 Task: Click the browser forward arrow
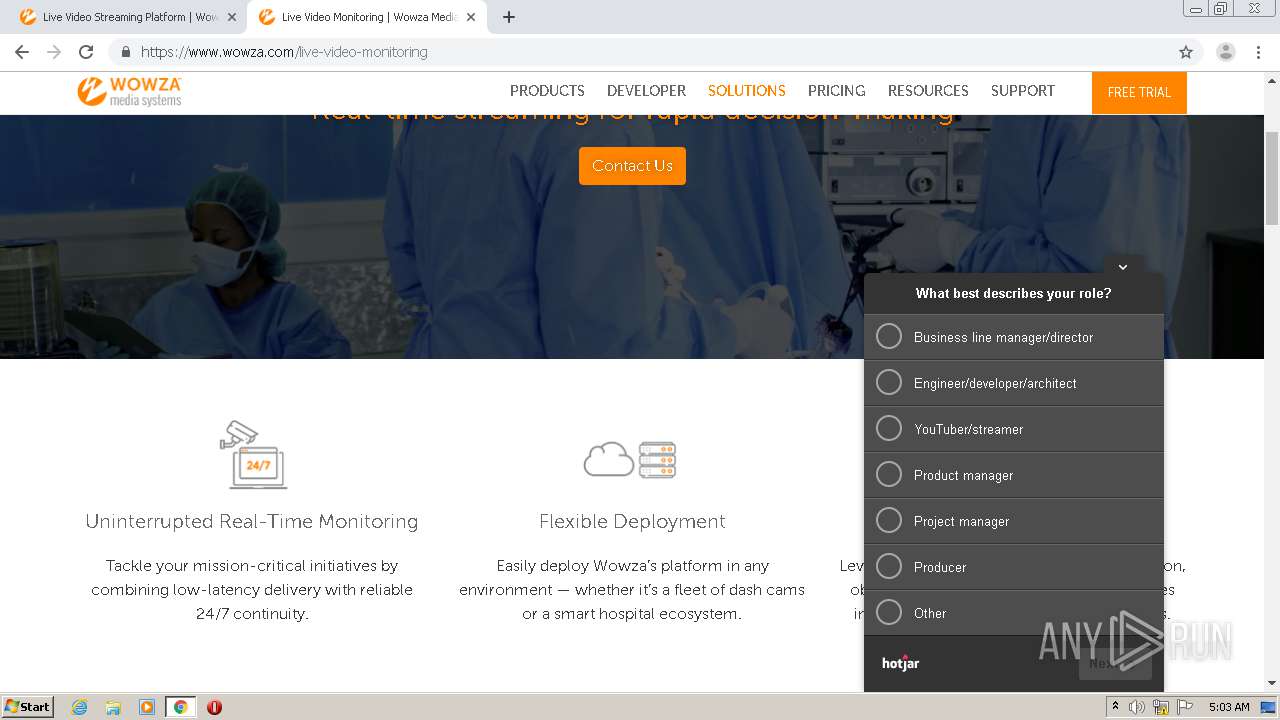point(54,52)
